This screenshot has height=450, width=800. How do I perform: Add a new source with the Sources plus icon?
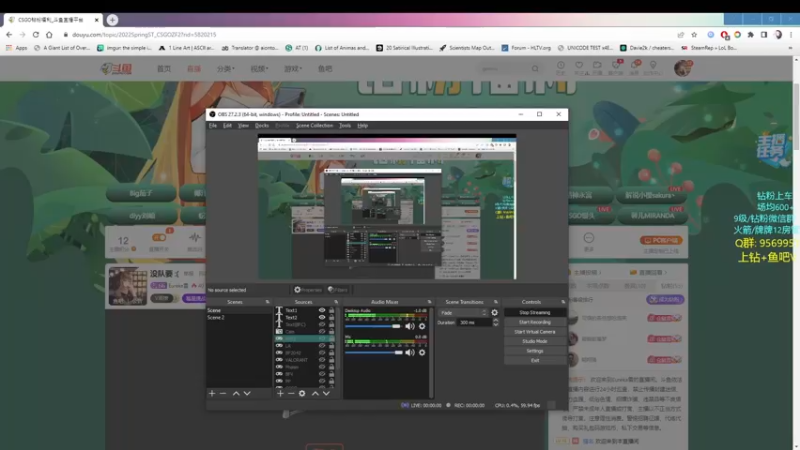[x=280, y=393]
